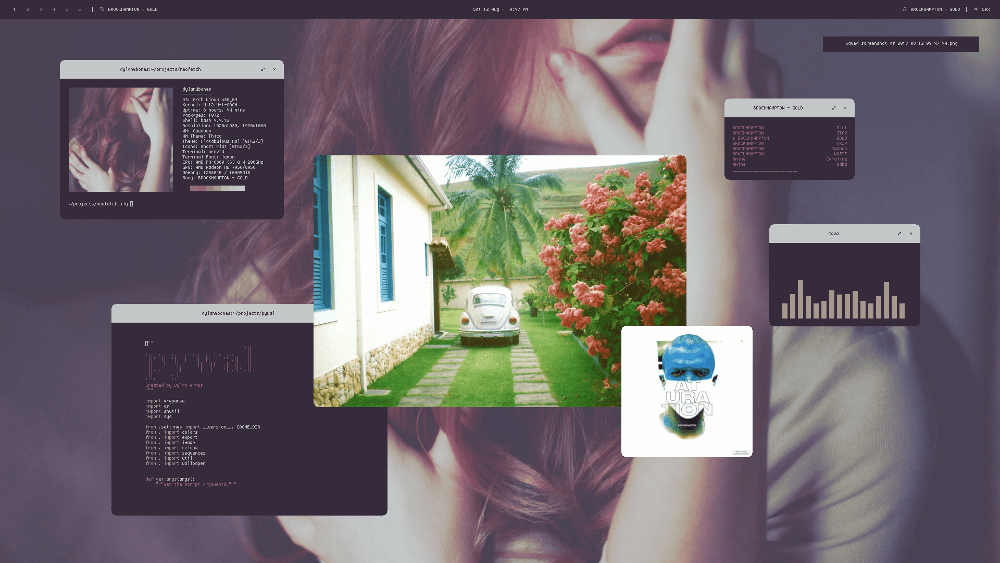This screenshot has height=563, width=1000.
Task: Click the now-playing music note icon in the top bar
Action: (904, 10)
